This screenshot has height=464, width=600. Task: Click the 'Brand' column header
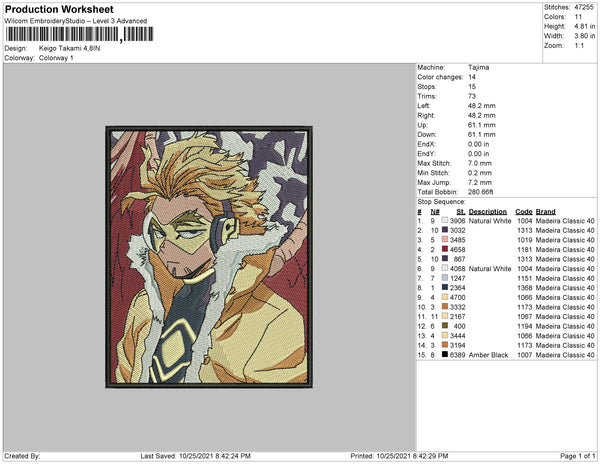point(546,212)
